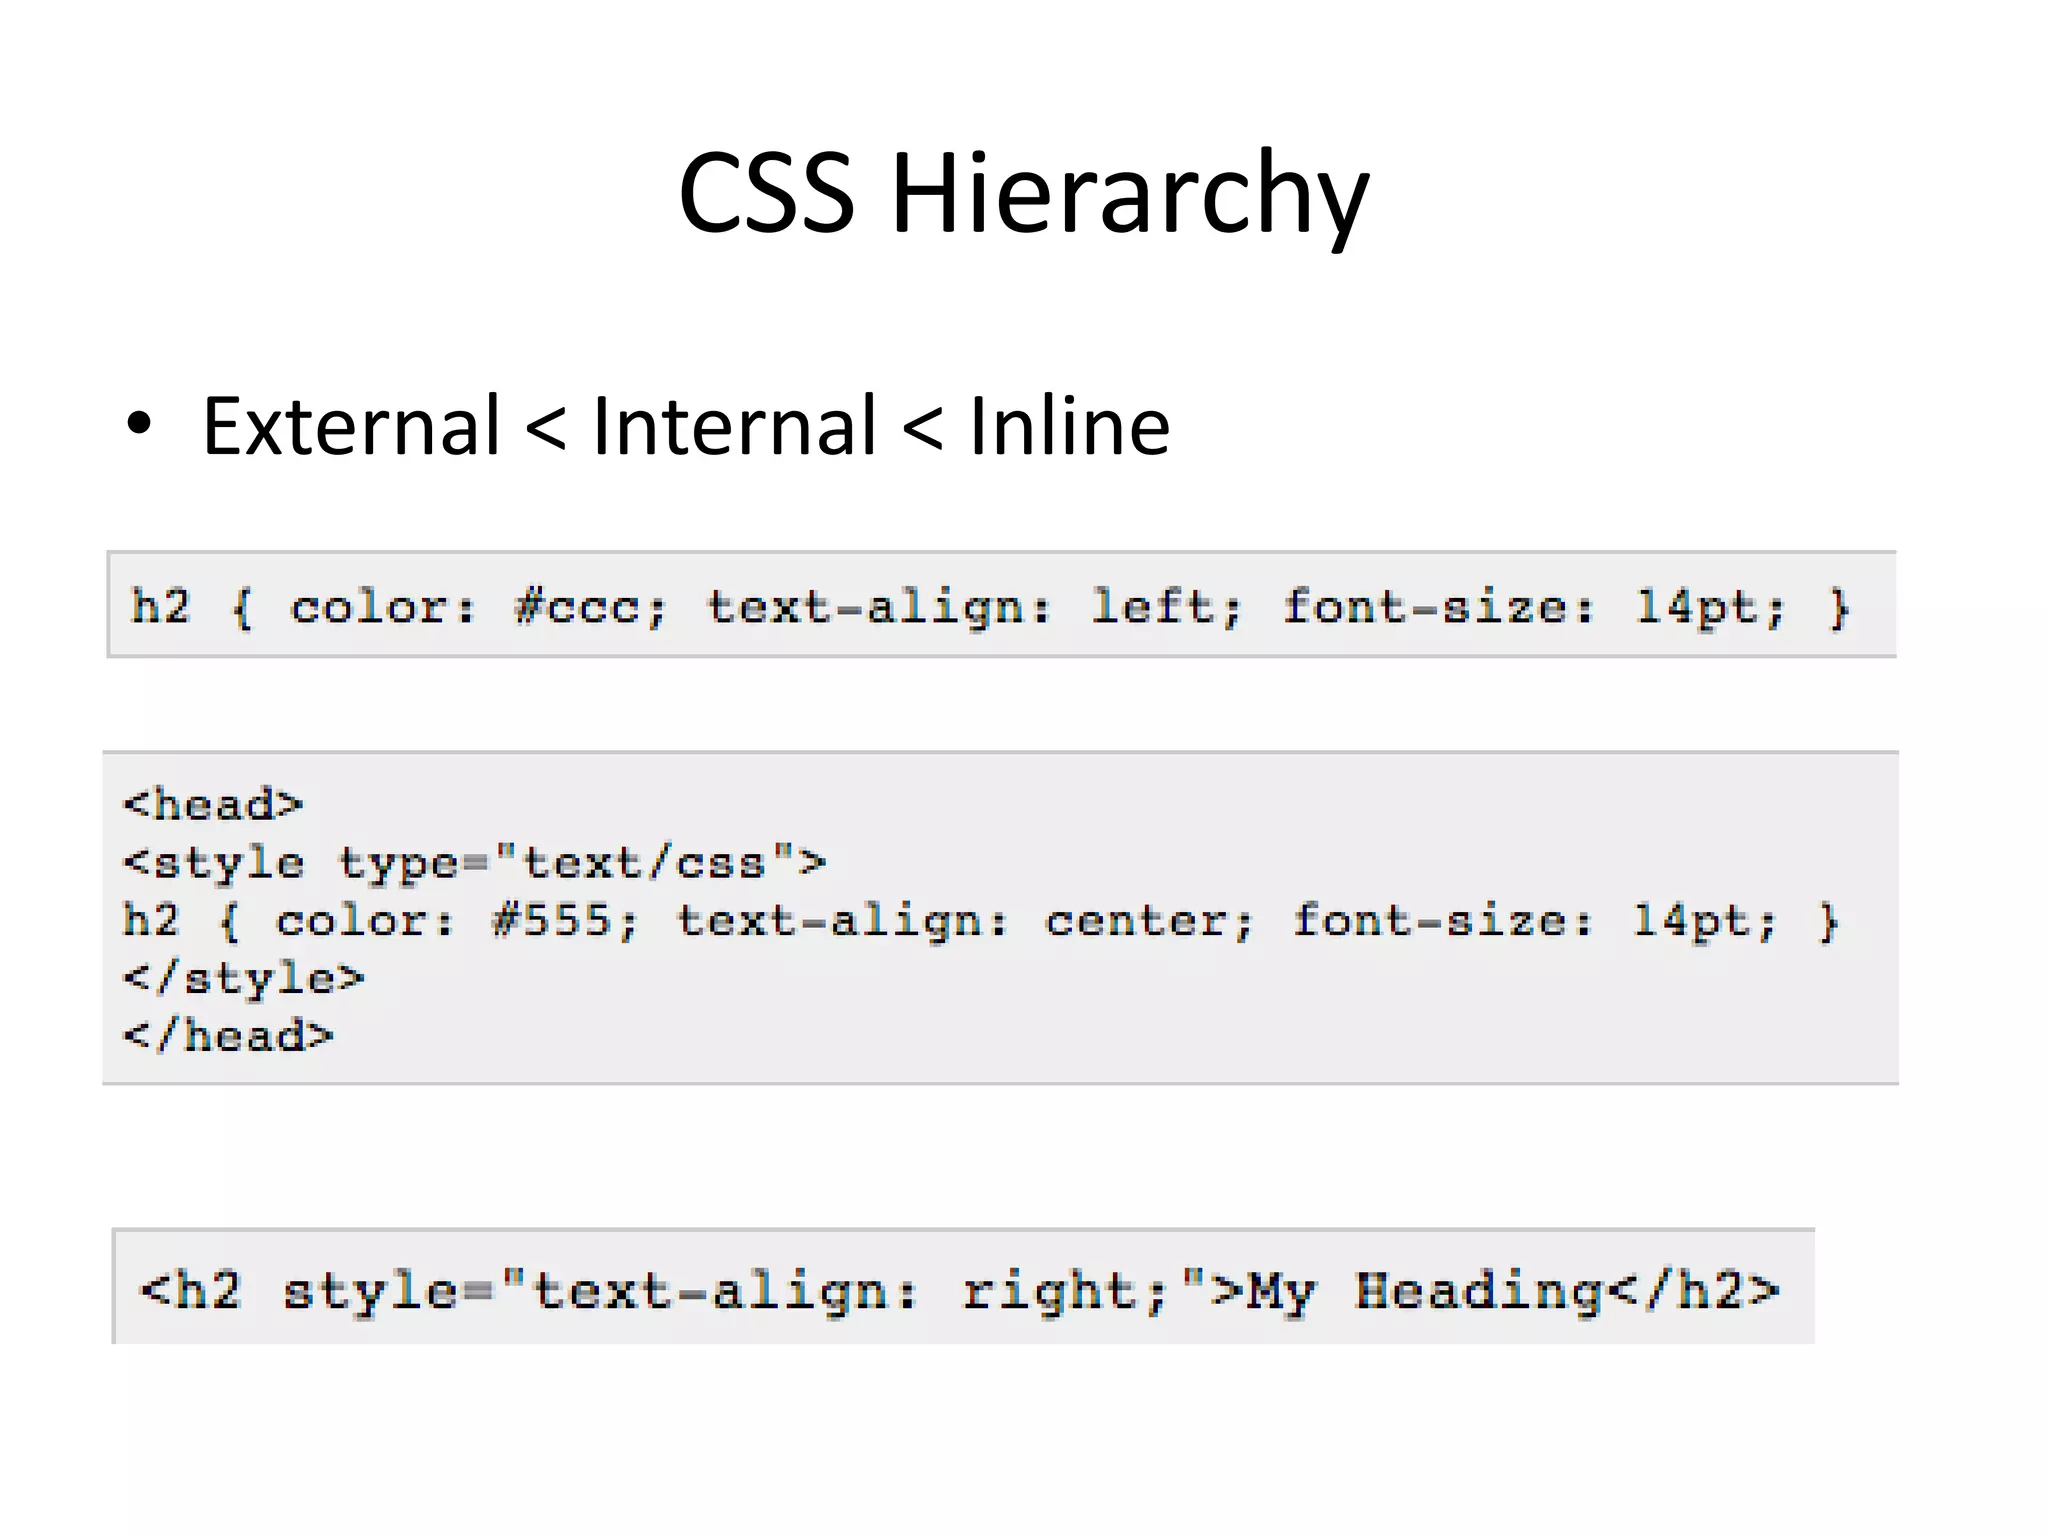Select the 'External < Internal < Inline' bullet text
Viewport: 2048px width, 1536px height.
tap(686, 427)
